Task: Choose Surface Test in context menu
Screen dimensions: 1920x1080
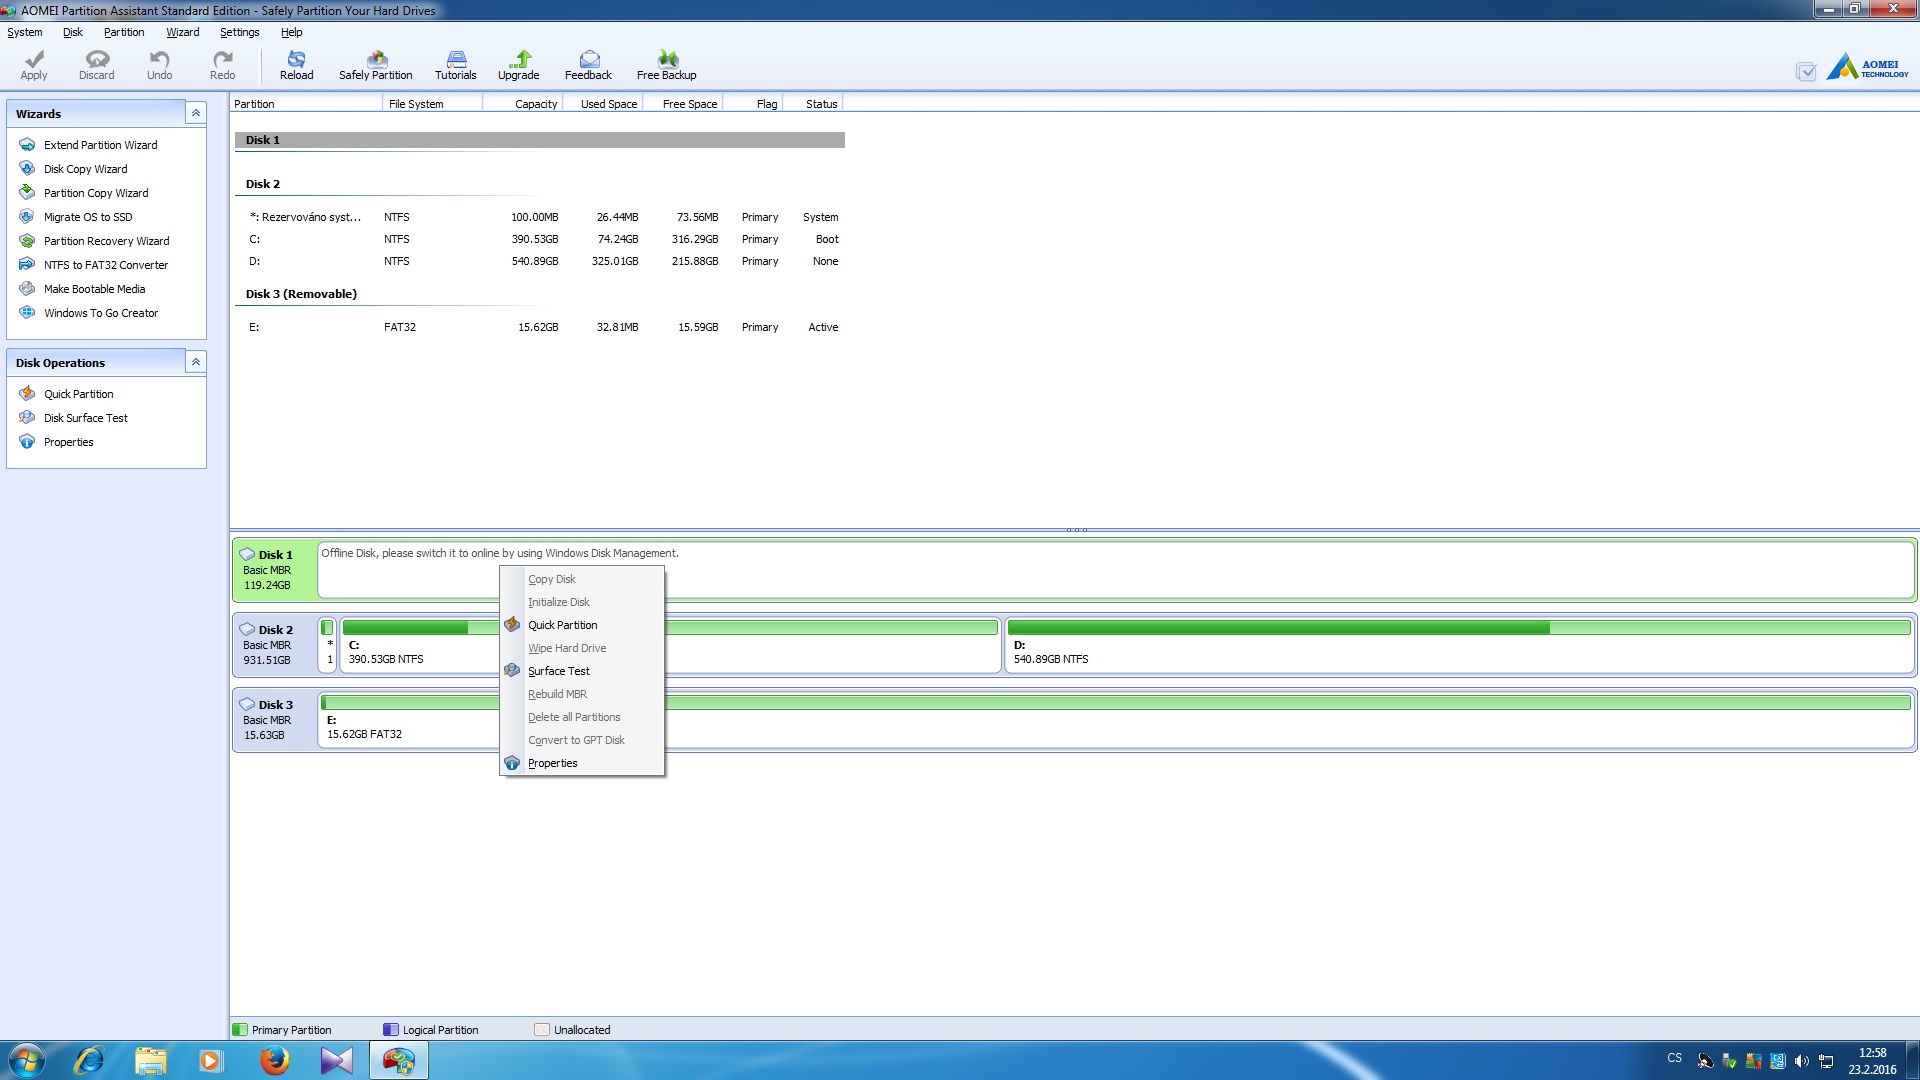Action: pos(582,671)
